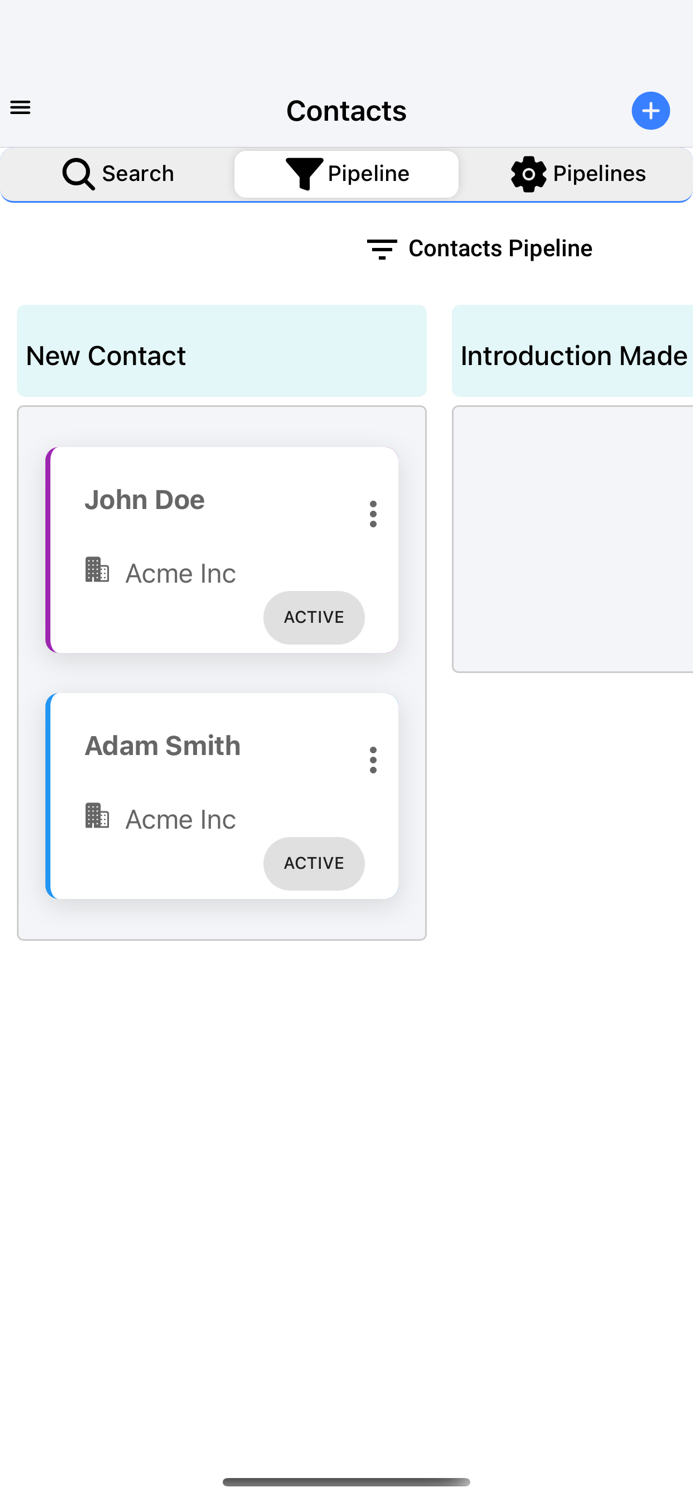Tap the ACTIVE badge on Adam Smith's card
693x1500 pixels.
[314, 864]
